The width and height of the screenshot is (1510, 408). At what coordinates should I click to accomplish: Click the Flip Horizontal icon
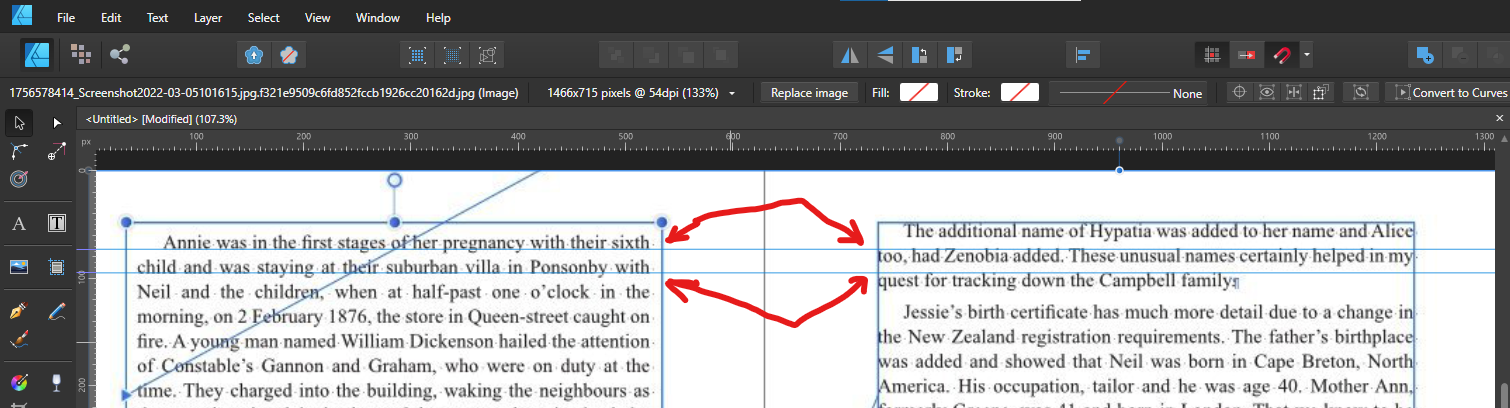851,54
